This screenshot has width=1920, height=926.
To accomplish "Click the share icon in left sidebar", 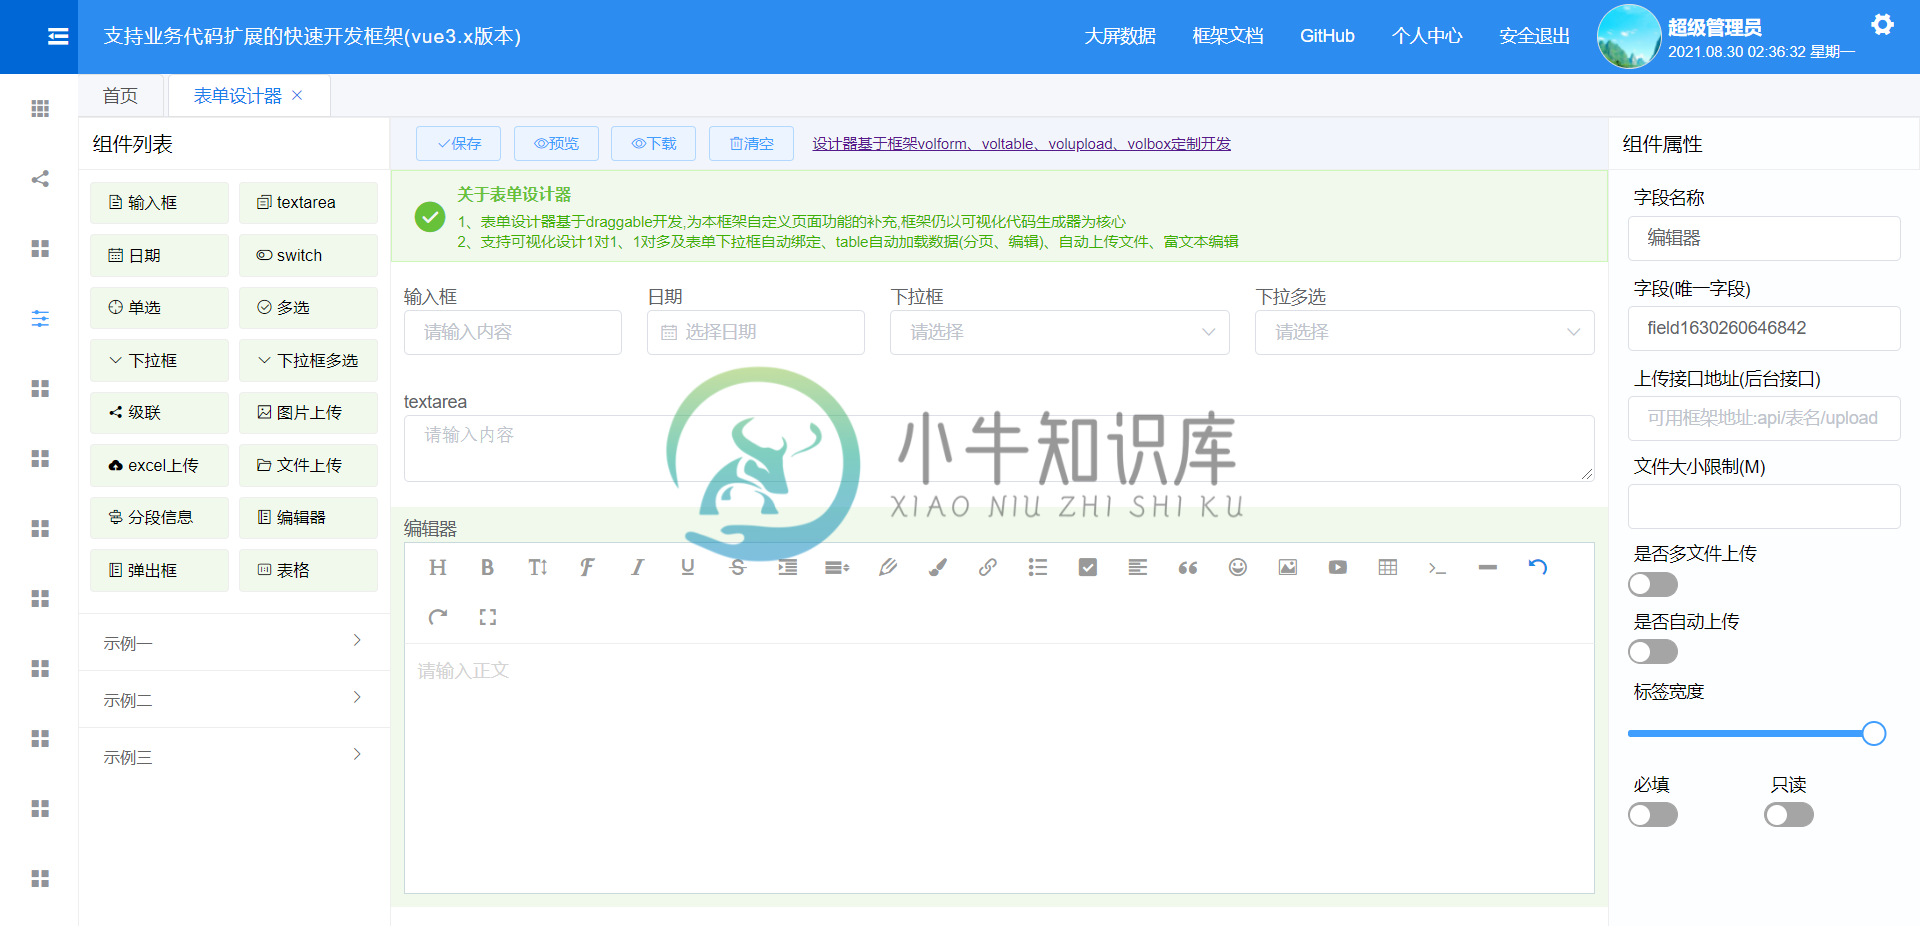I will coord(40,179).
